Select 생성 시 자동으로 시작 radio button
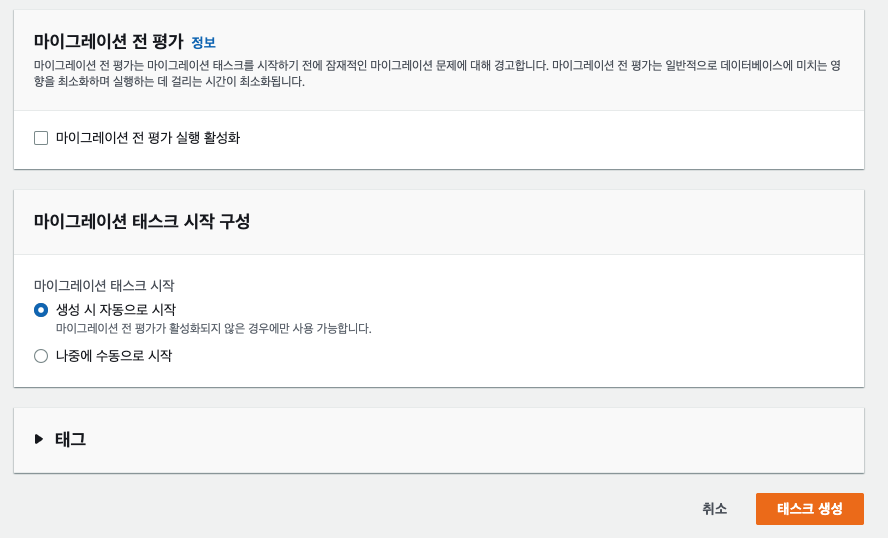The image size is (888, 538). point(41,310)
